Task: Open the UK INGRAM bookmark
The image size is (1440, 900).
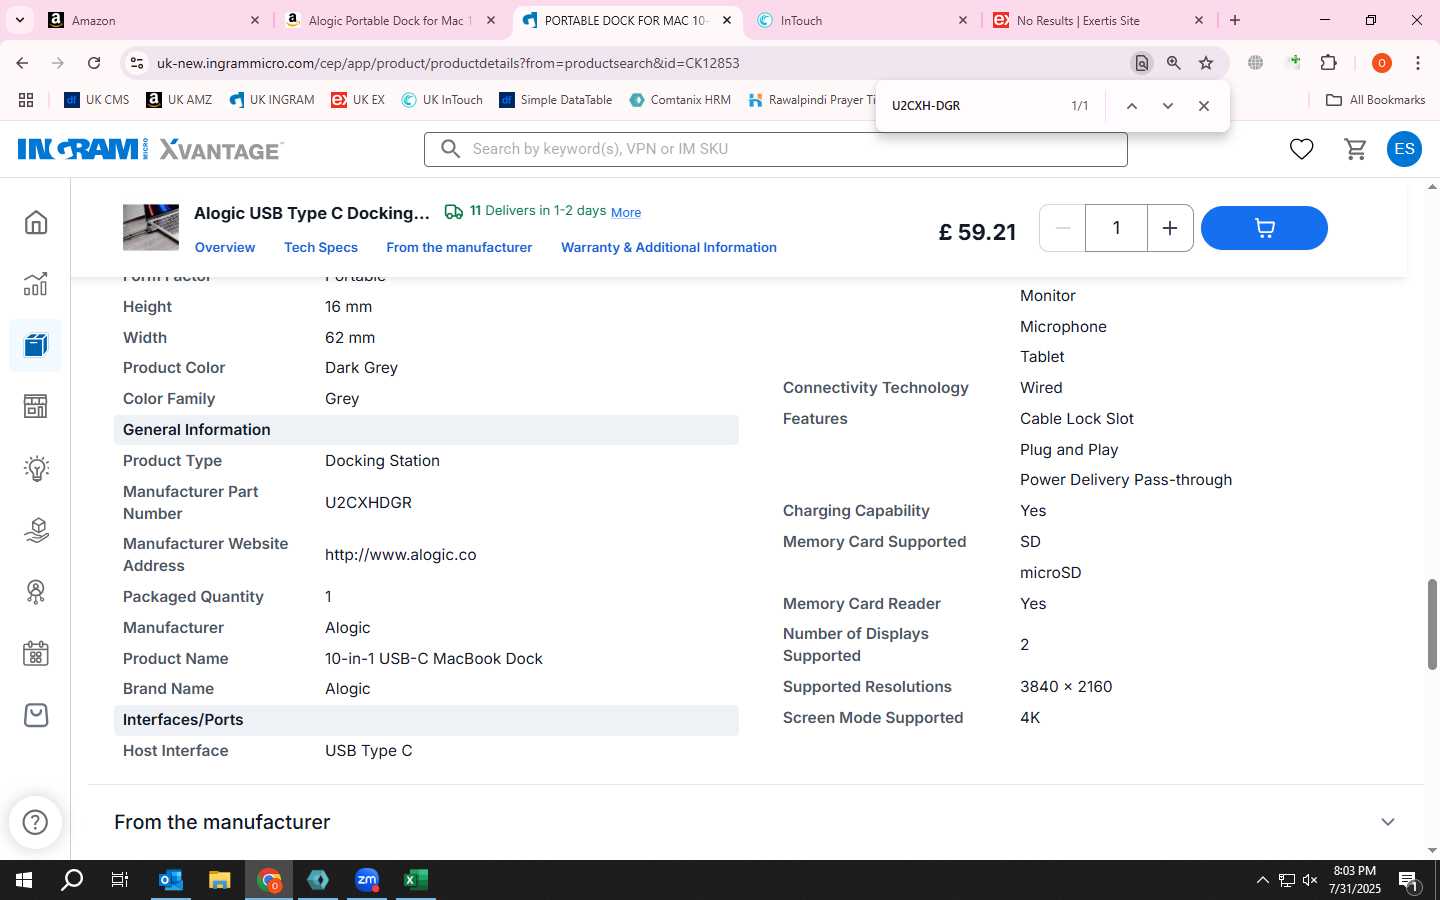Action: pyautogui.click(x=272, y=100)
